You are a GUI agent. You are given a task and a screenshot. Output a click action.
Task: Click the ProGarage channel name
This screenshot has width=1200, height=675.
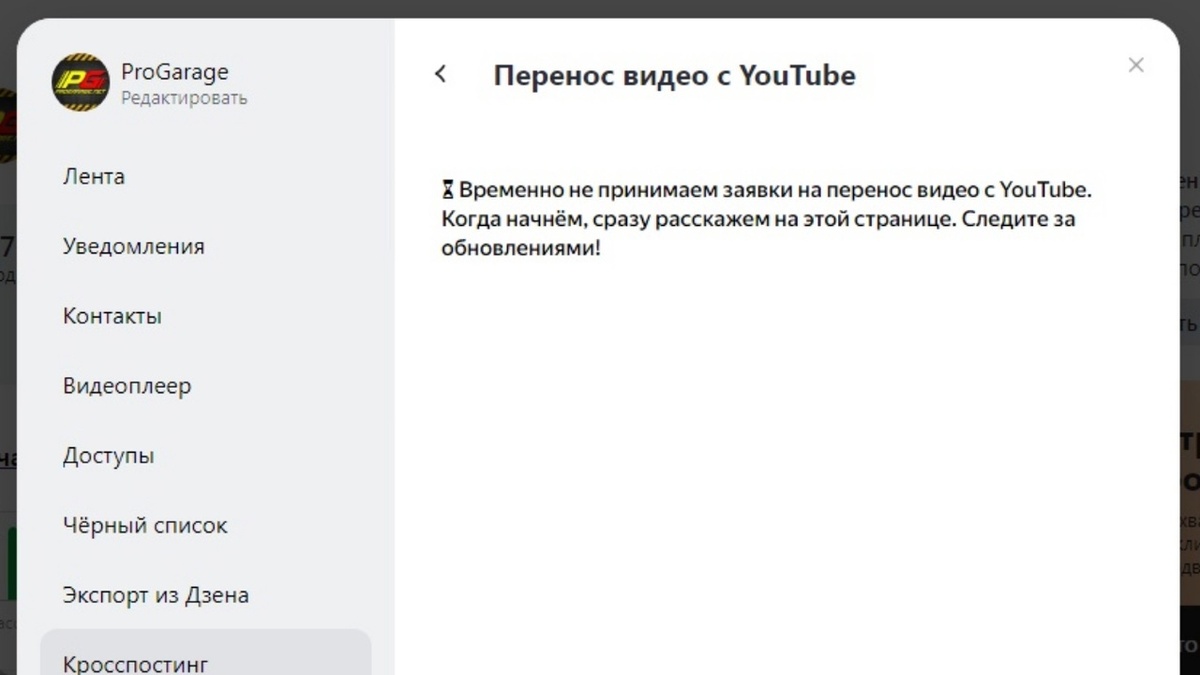pyautogui.click(x=175, y=72)
